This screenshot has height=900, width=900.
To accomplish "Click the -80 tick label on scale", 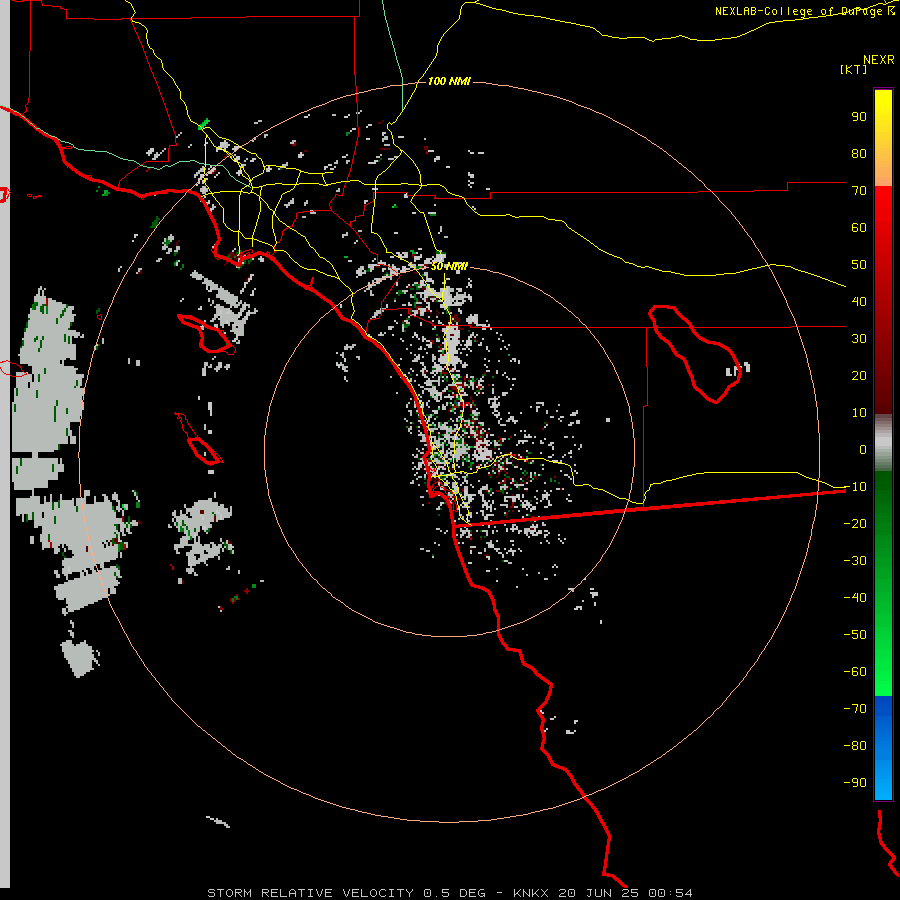I will pos(855,746).
